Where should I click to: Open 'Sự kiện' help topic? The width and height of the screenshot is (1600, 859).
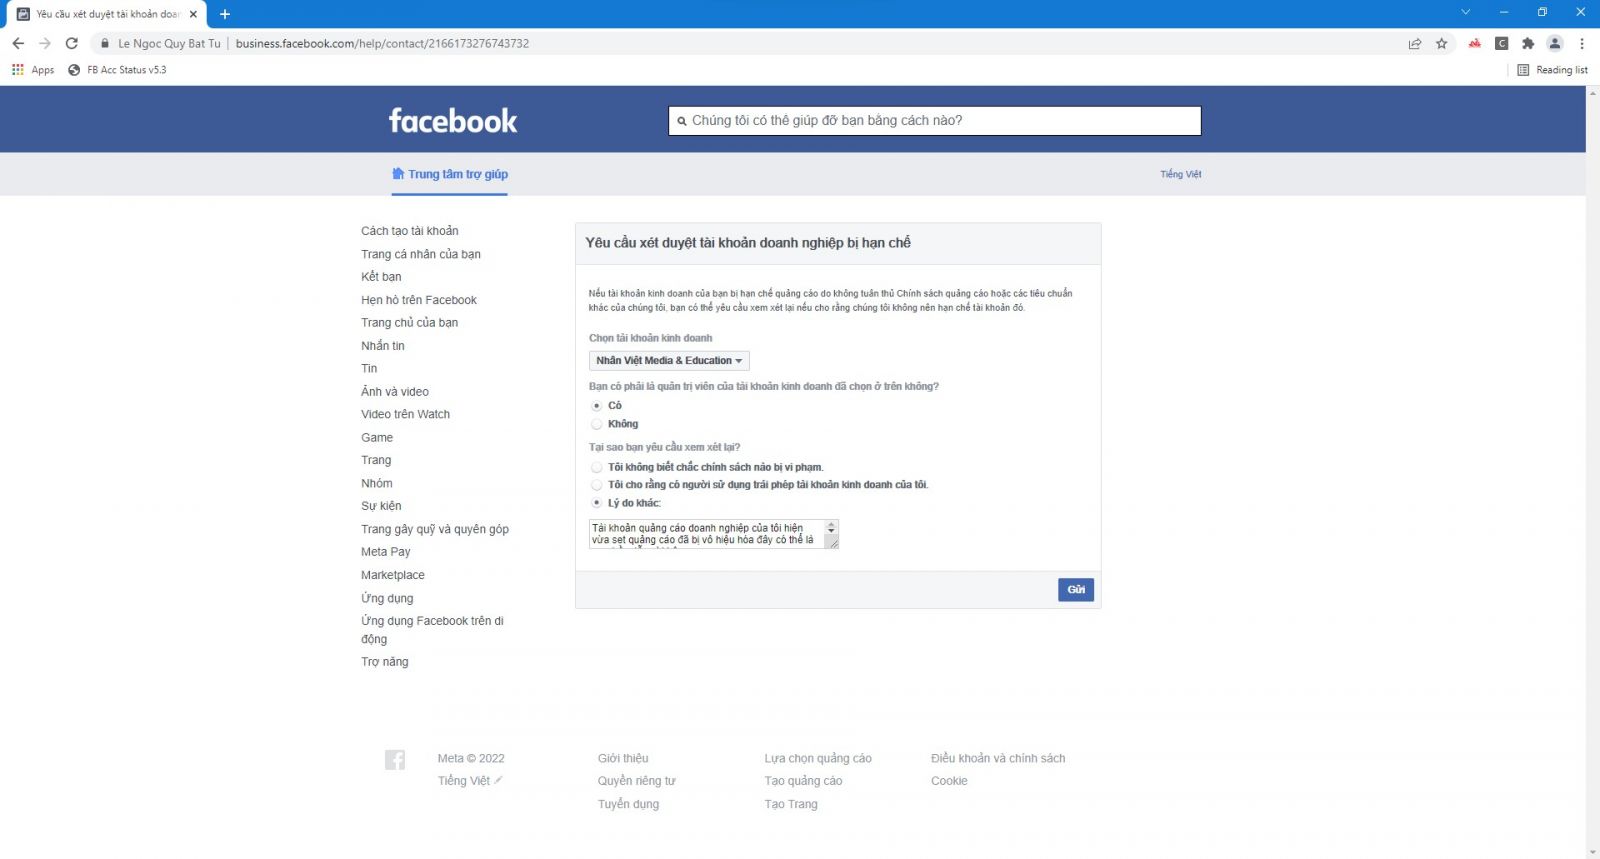coord(381,506)
